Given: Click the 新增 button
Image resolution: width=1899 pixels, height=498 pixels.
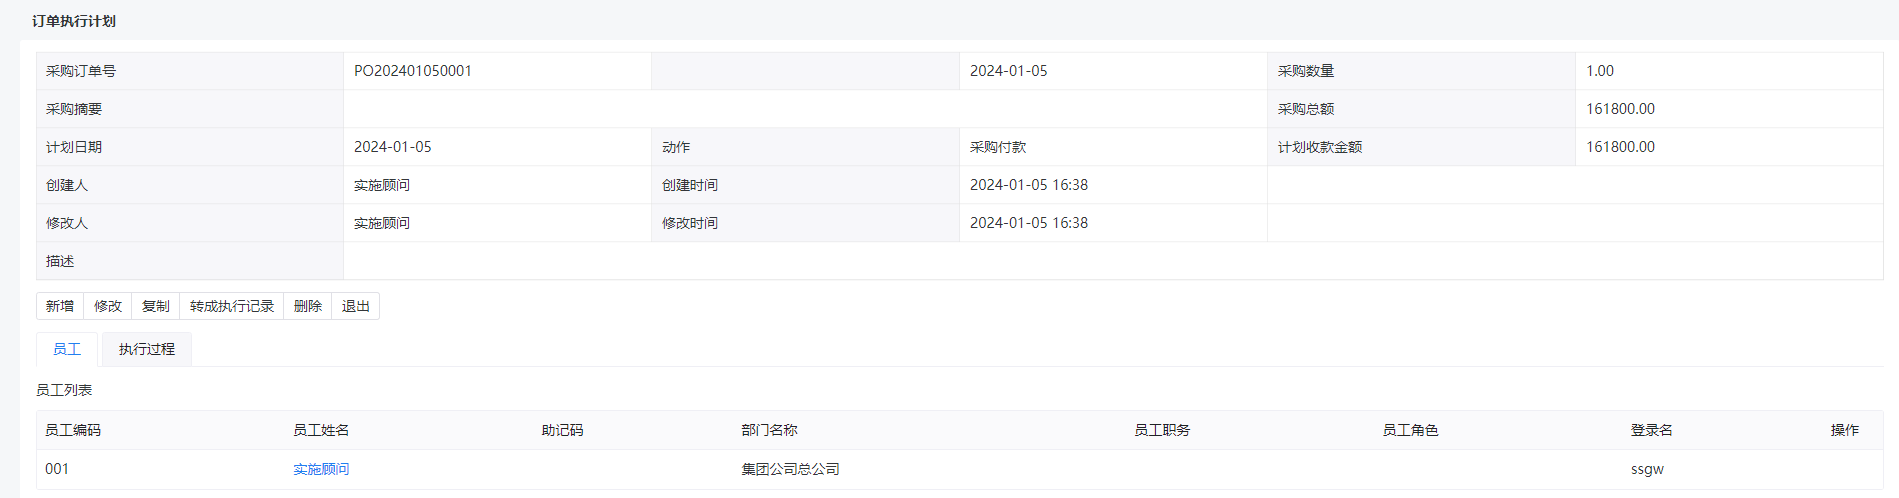Looking at the screenshot, I should coord(60,306).
